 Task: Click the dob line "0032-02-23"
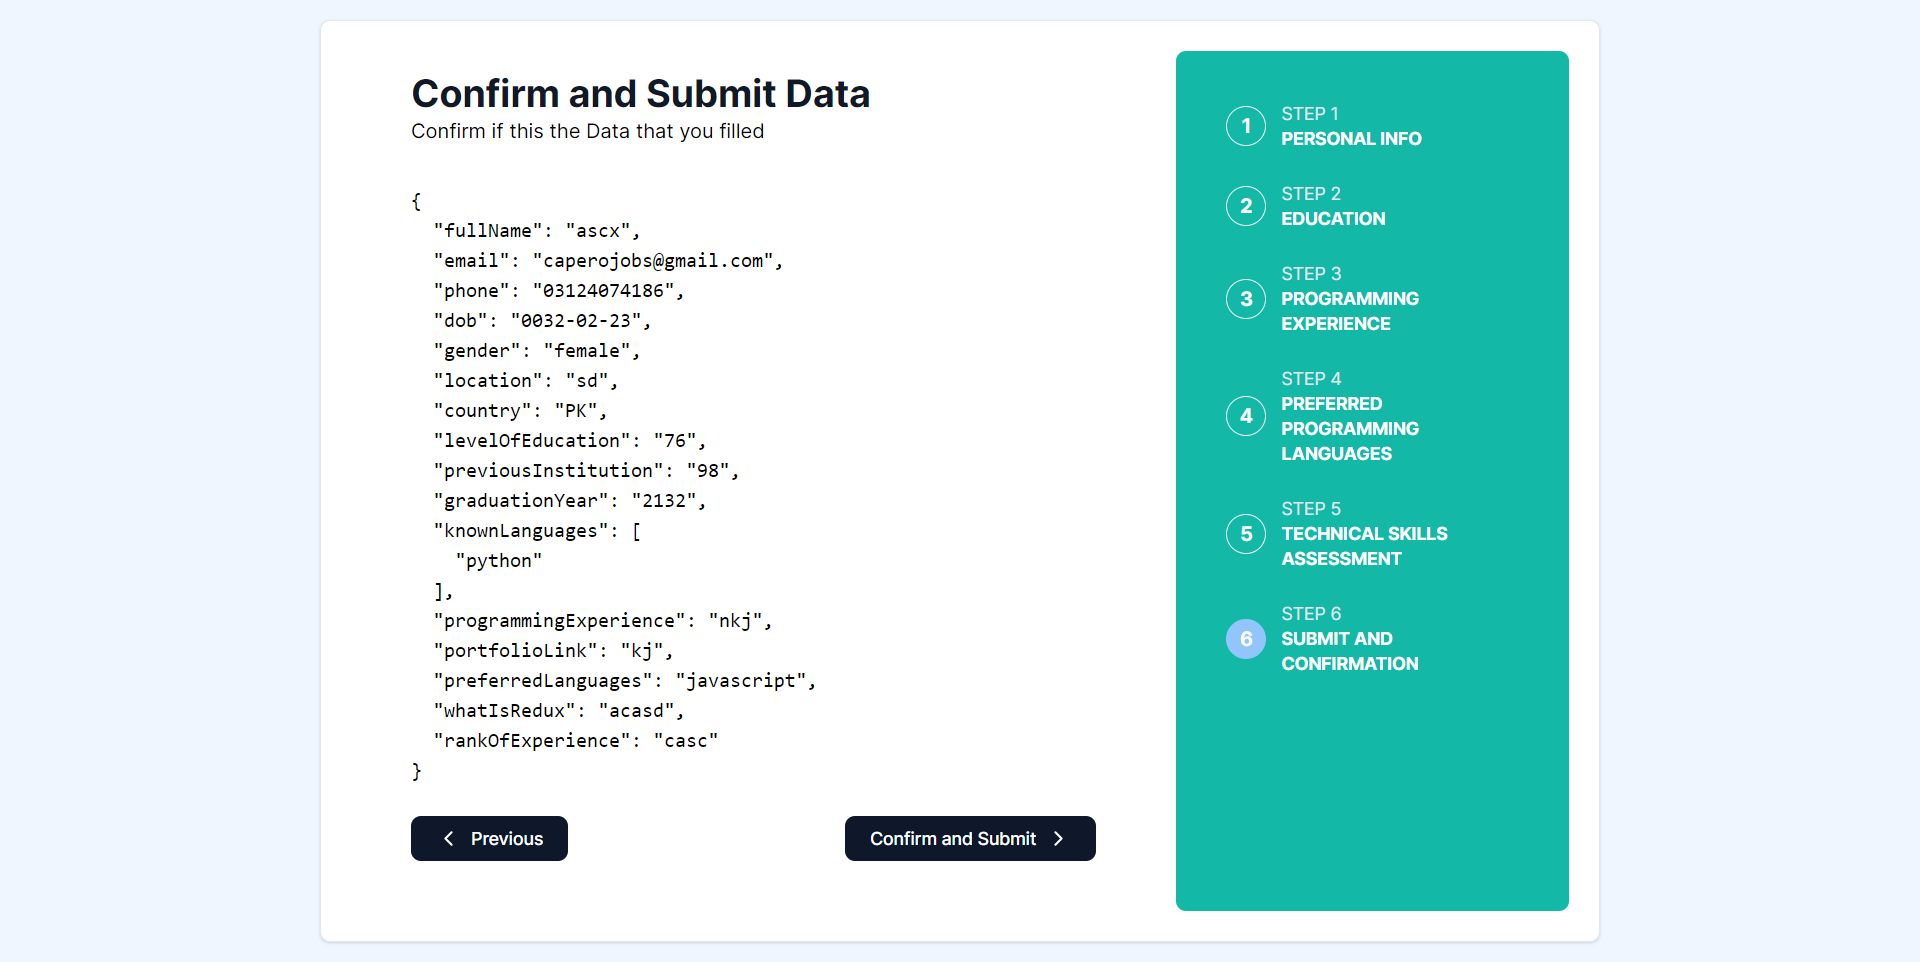point(542,321)
